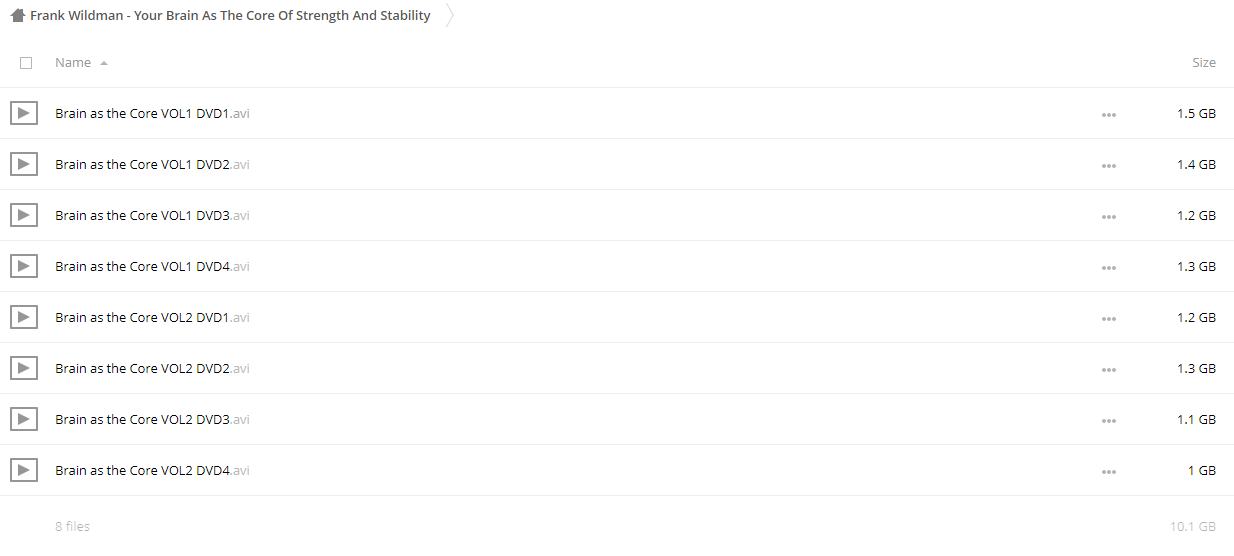The height and width of the screenshot is (556, 1234).
Task: Click the video icon beside VOL1 DVD2
Action: [24, 164]
